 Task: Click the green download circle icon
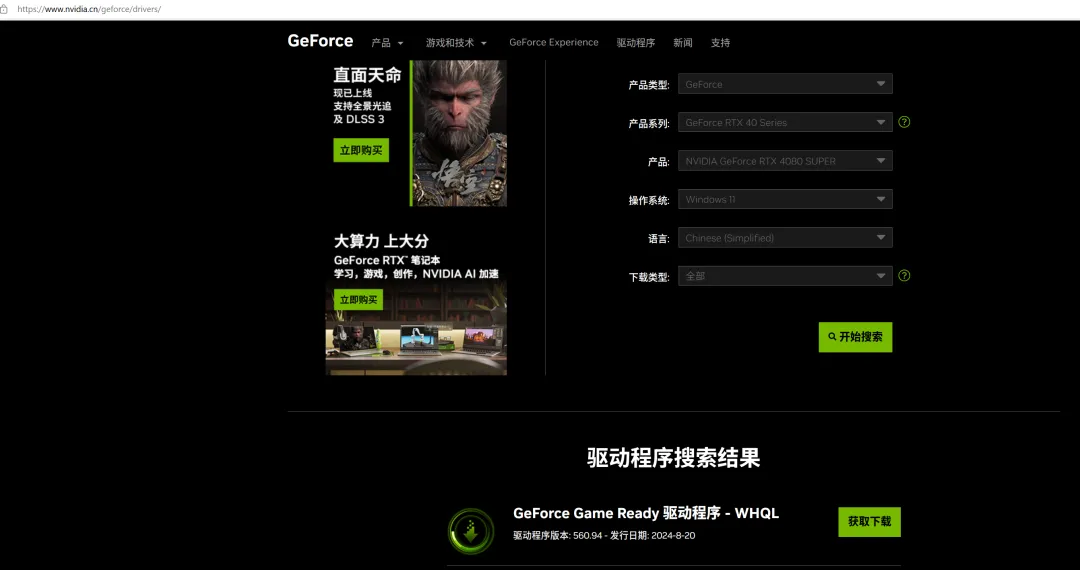tap(471, 531)
